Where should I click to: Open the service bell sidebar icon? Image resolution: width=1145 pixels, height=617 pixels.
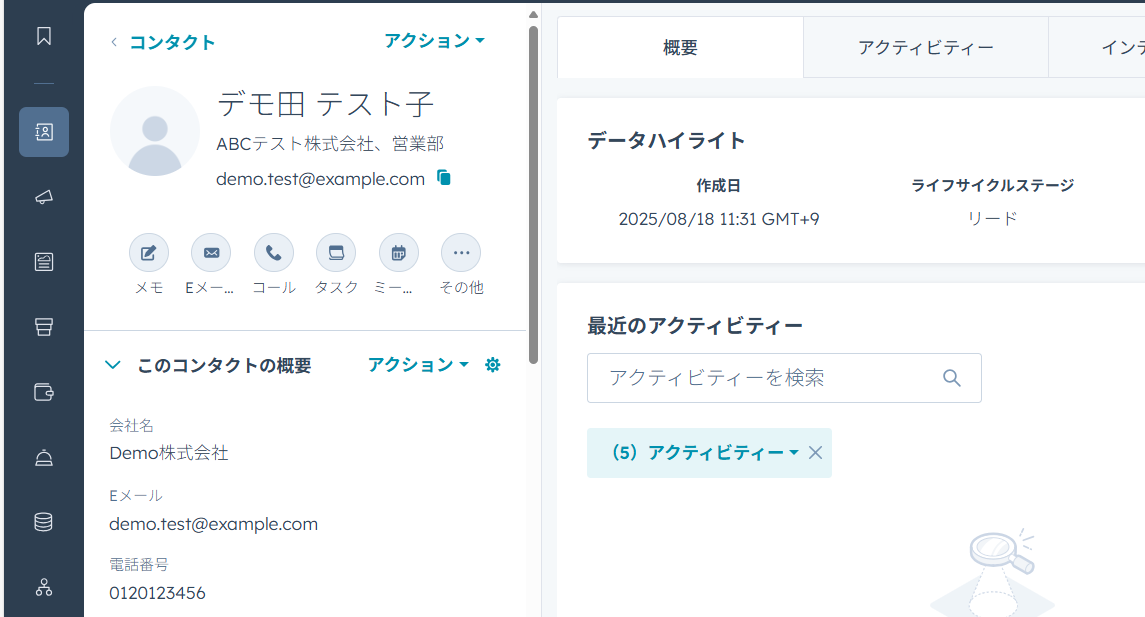(x=44, y=458)
